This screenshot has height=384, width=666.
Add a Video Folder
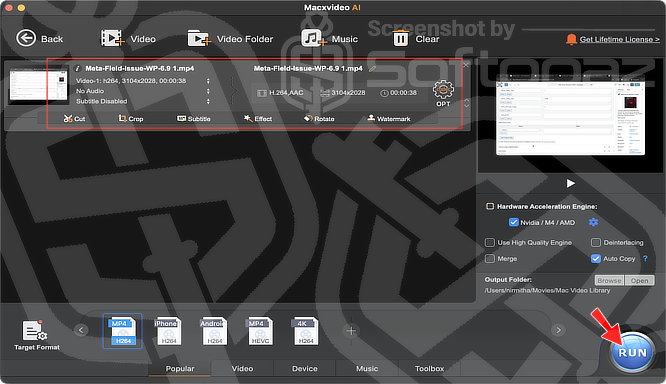pos(230,39)
